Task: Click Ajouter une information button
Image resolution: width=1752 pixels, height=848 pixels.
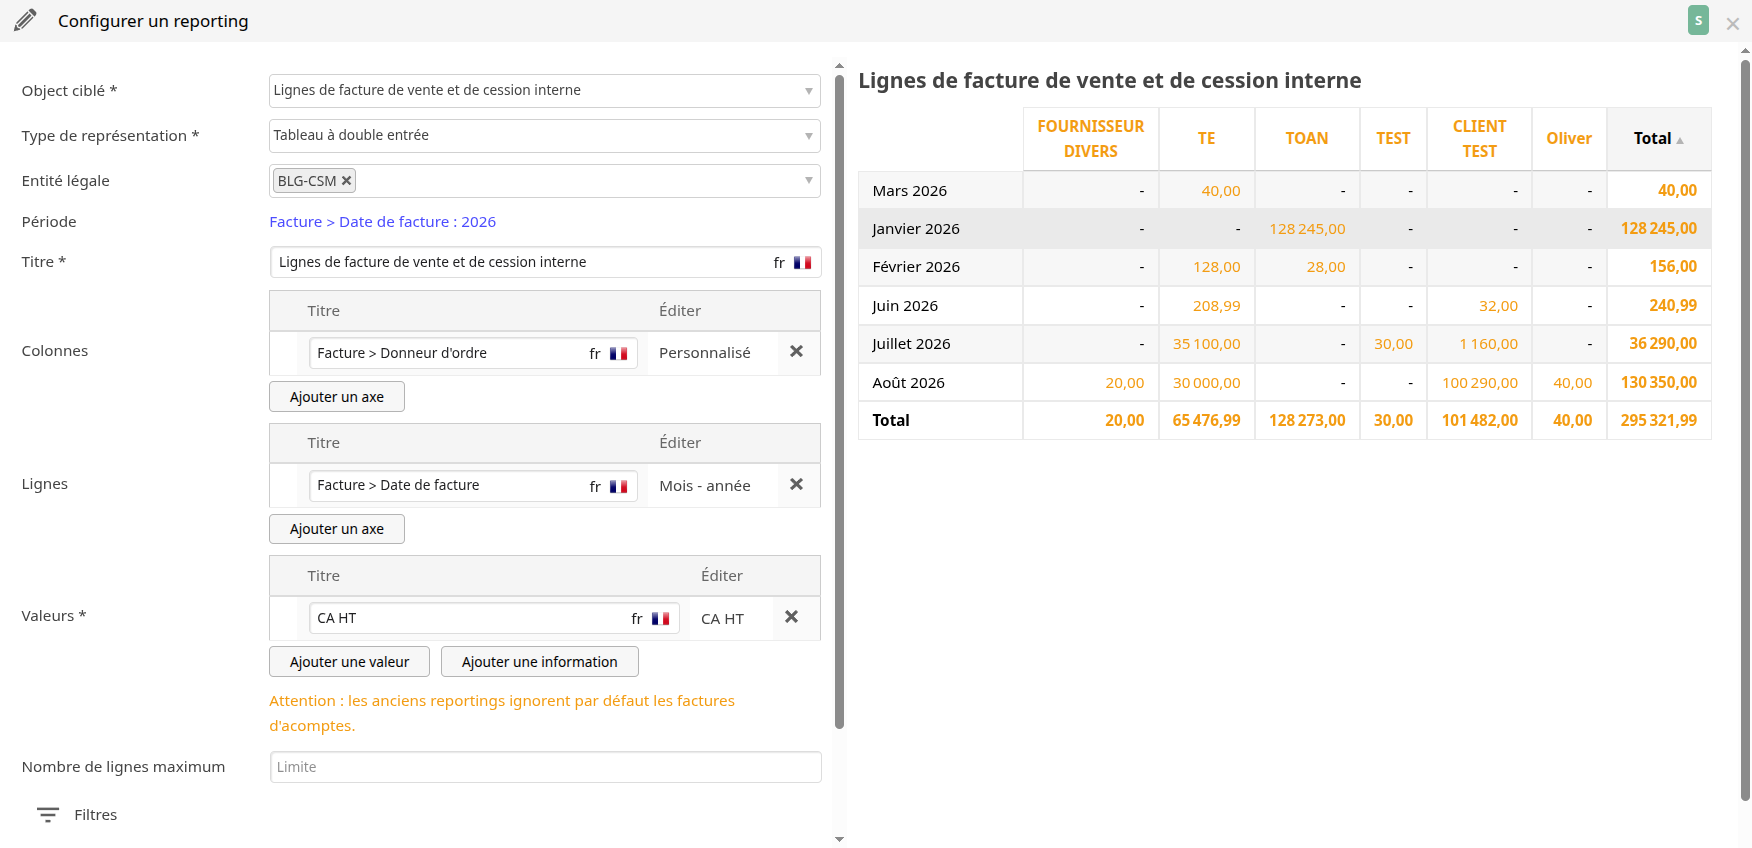Action: 540,662
